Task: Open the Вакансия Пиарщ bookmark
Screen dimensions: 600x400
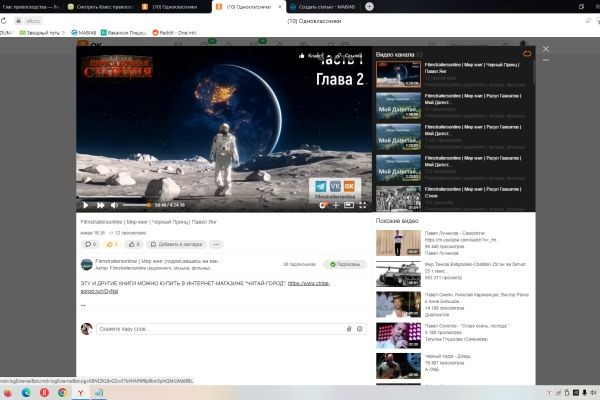Action: (x=124, y=33)
